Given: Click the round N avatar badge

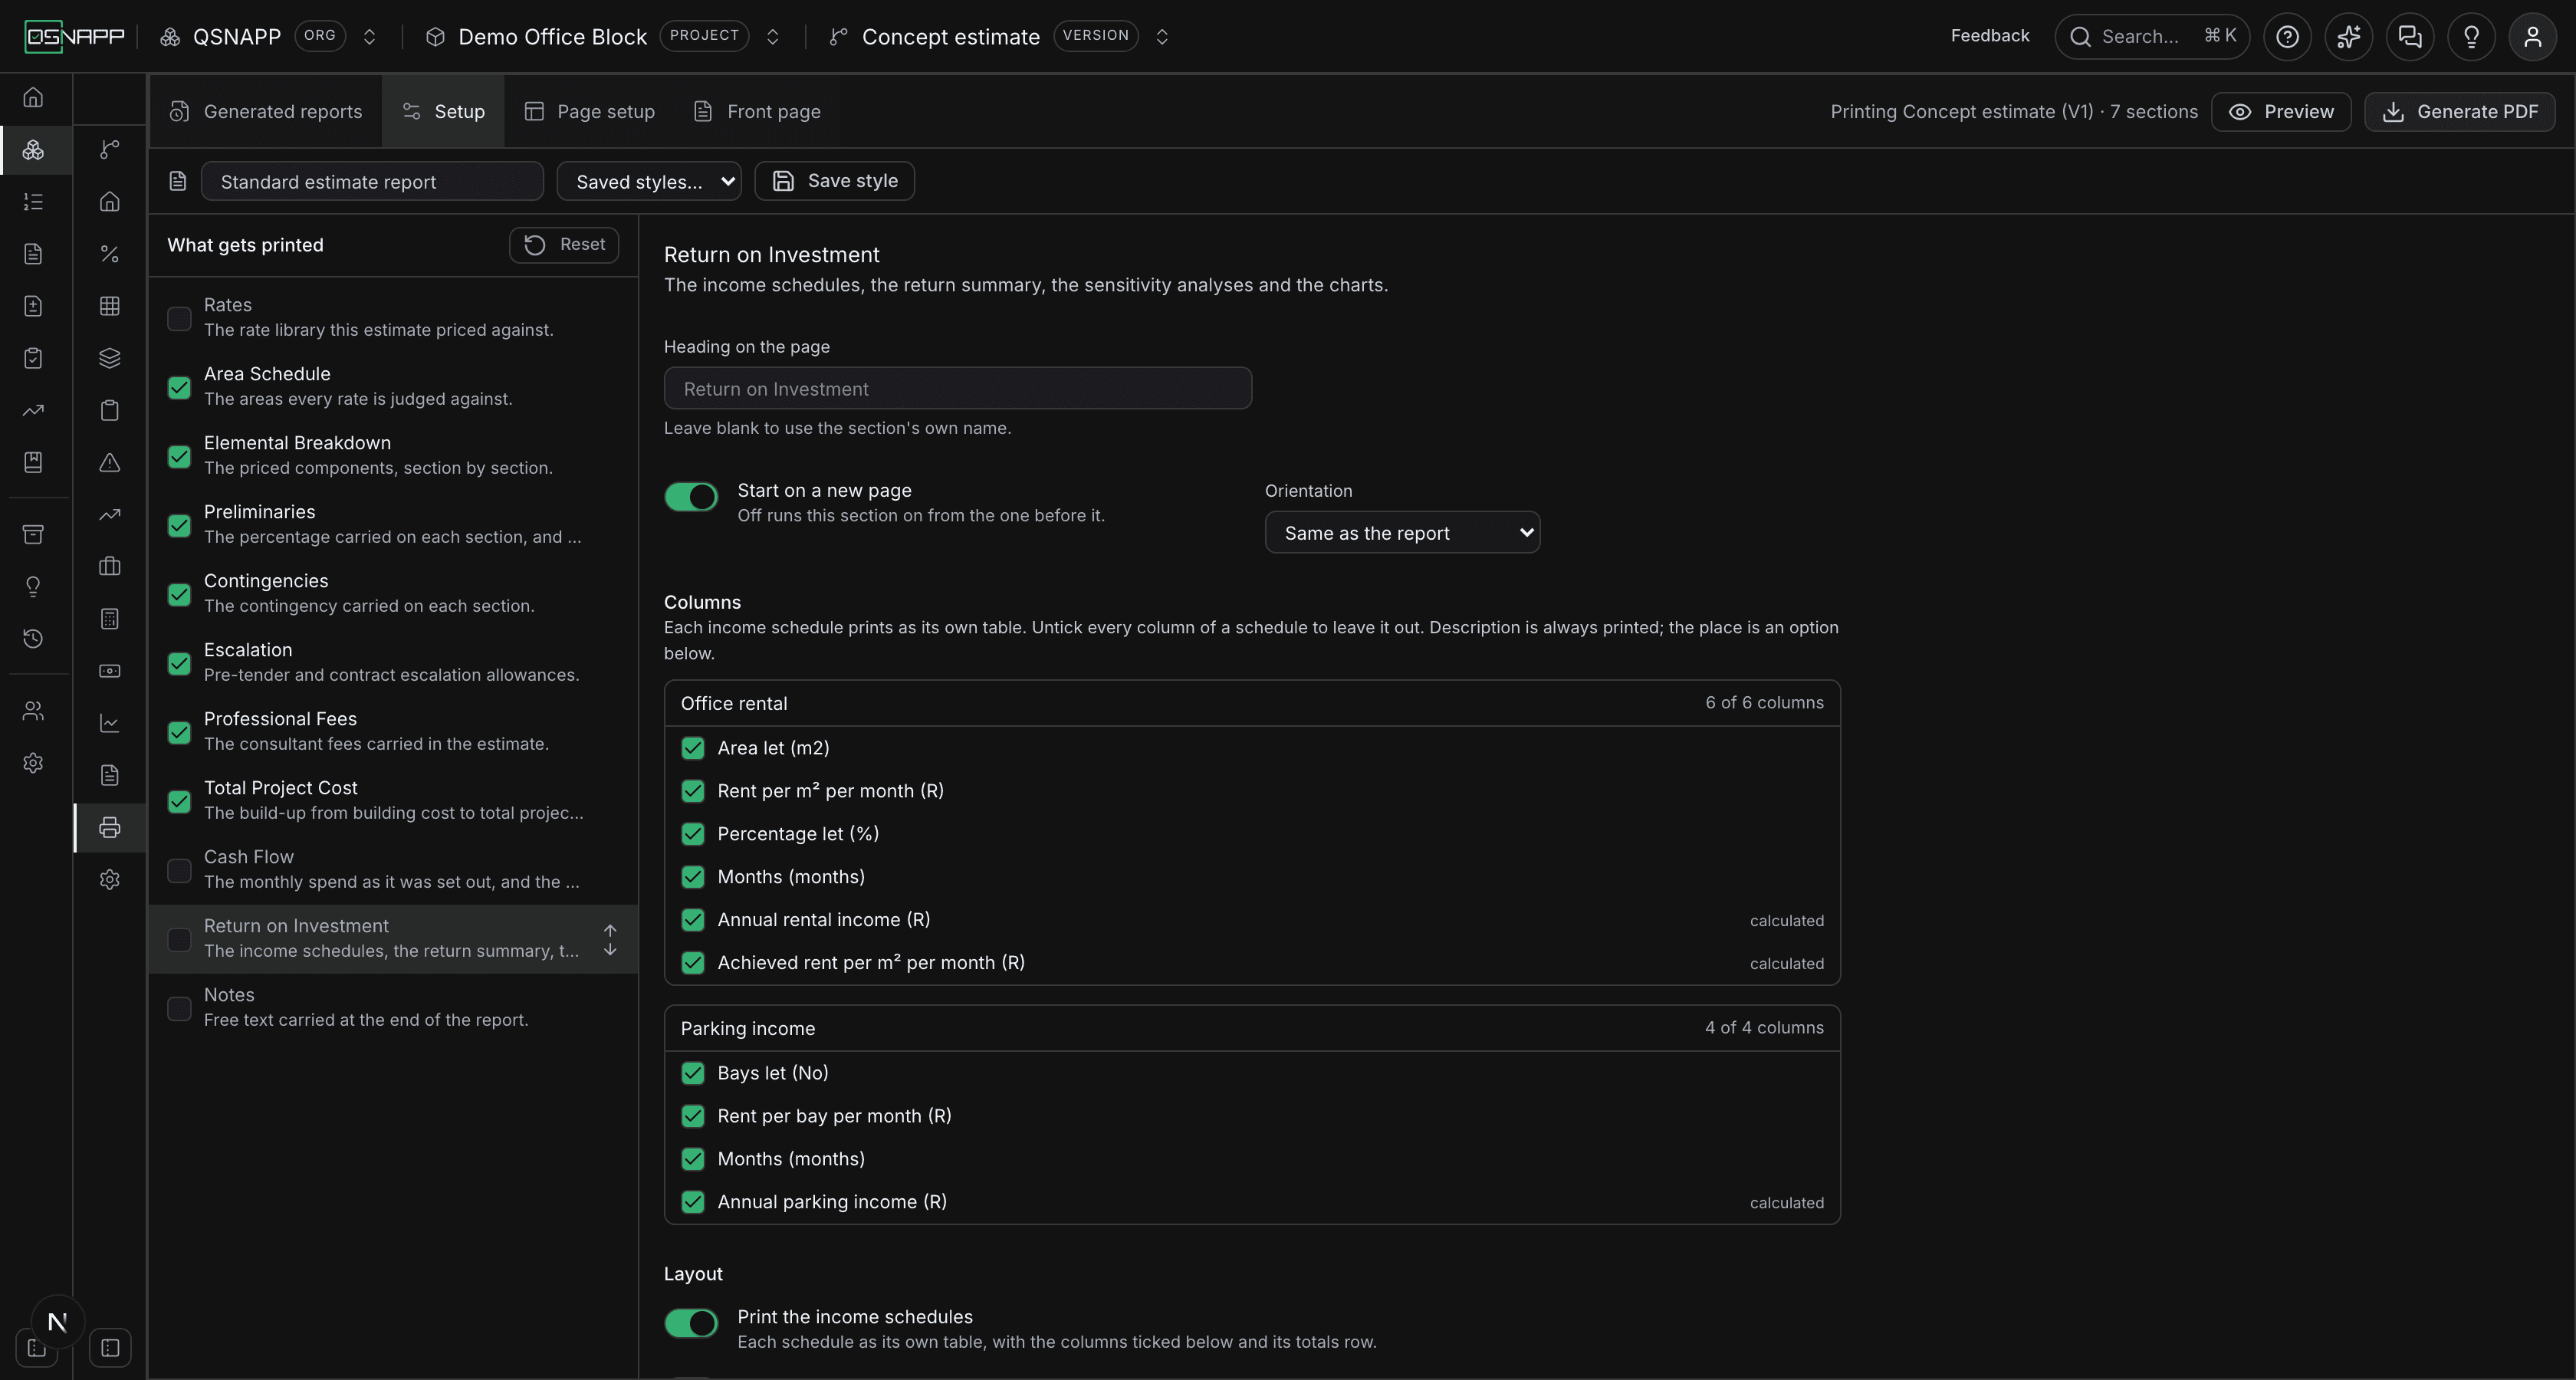Looking at the screenshot, I should (x=57, y=1322).
